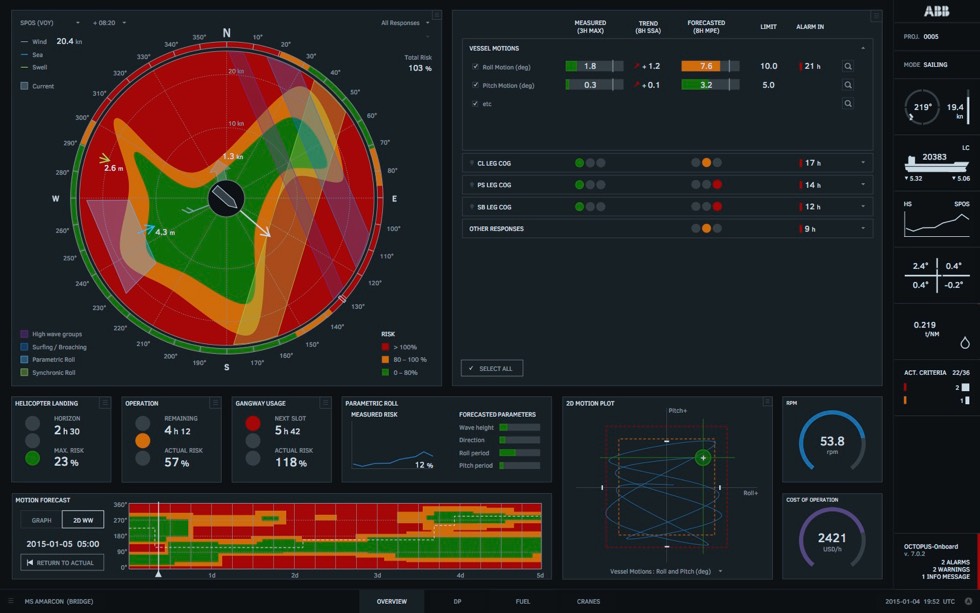
Task: Open the All Responses dropdown
Action: [x=405, y=22]
